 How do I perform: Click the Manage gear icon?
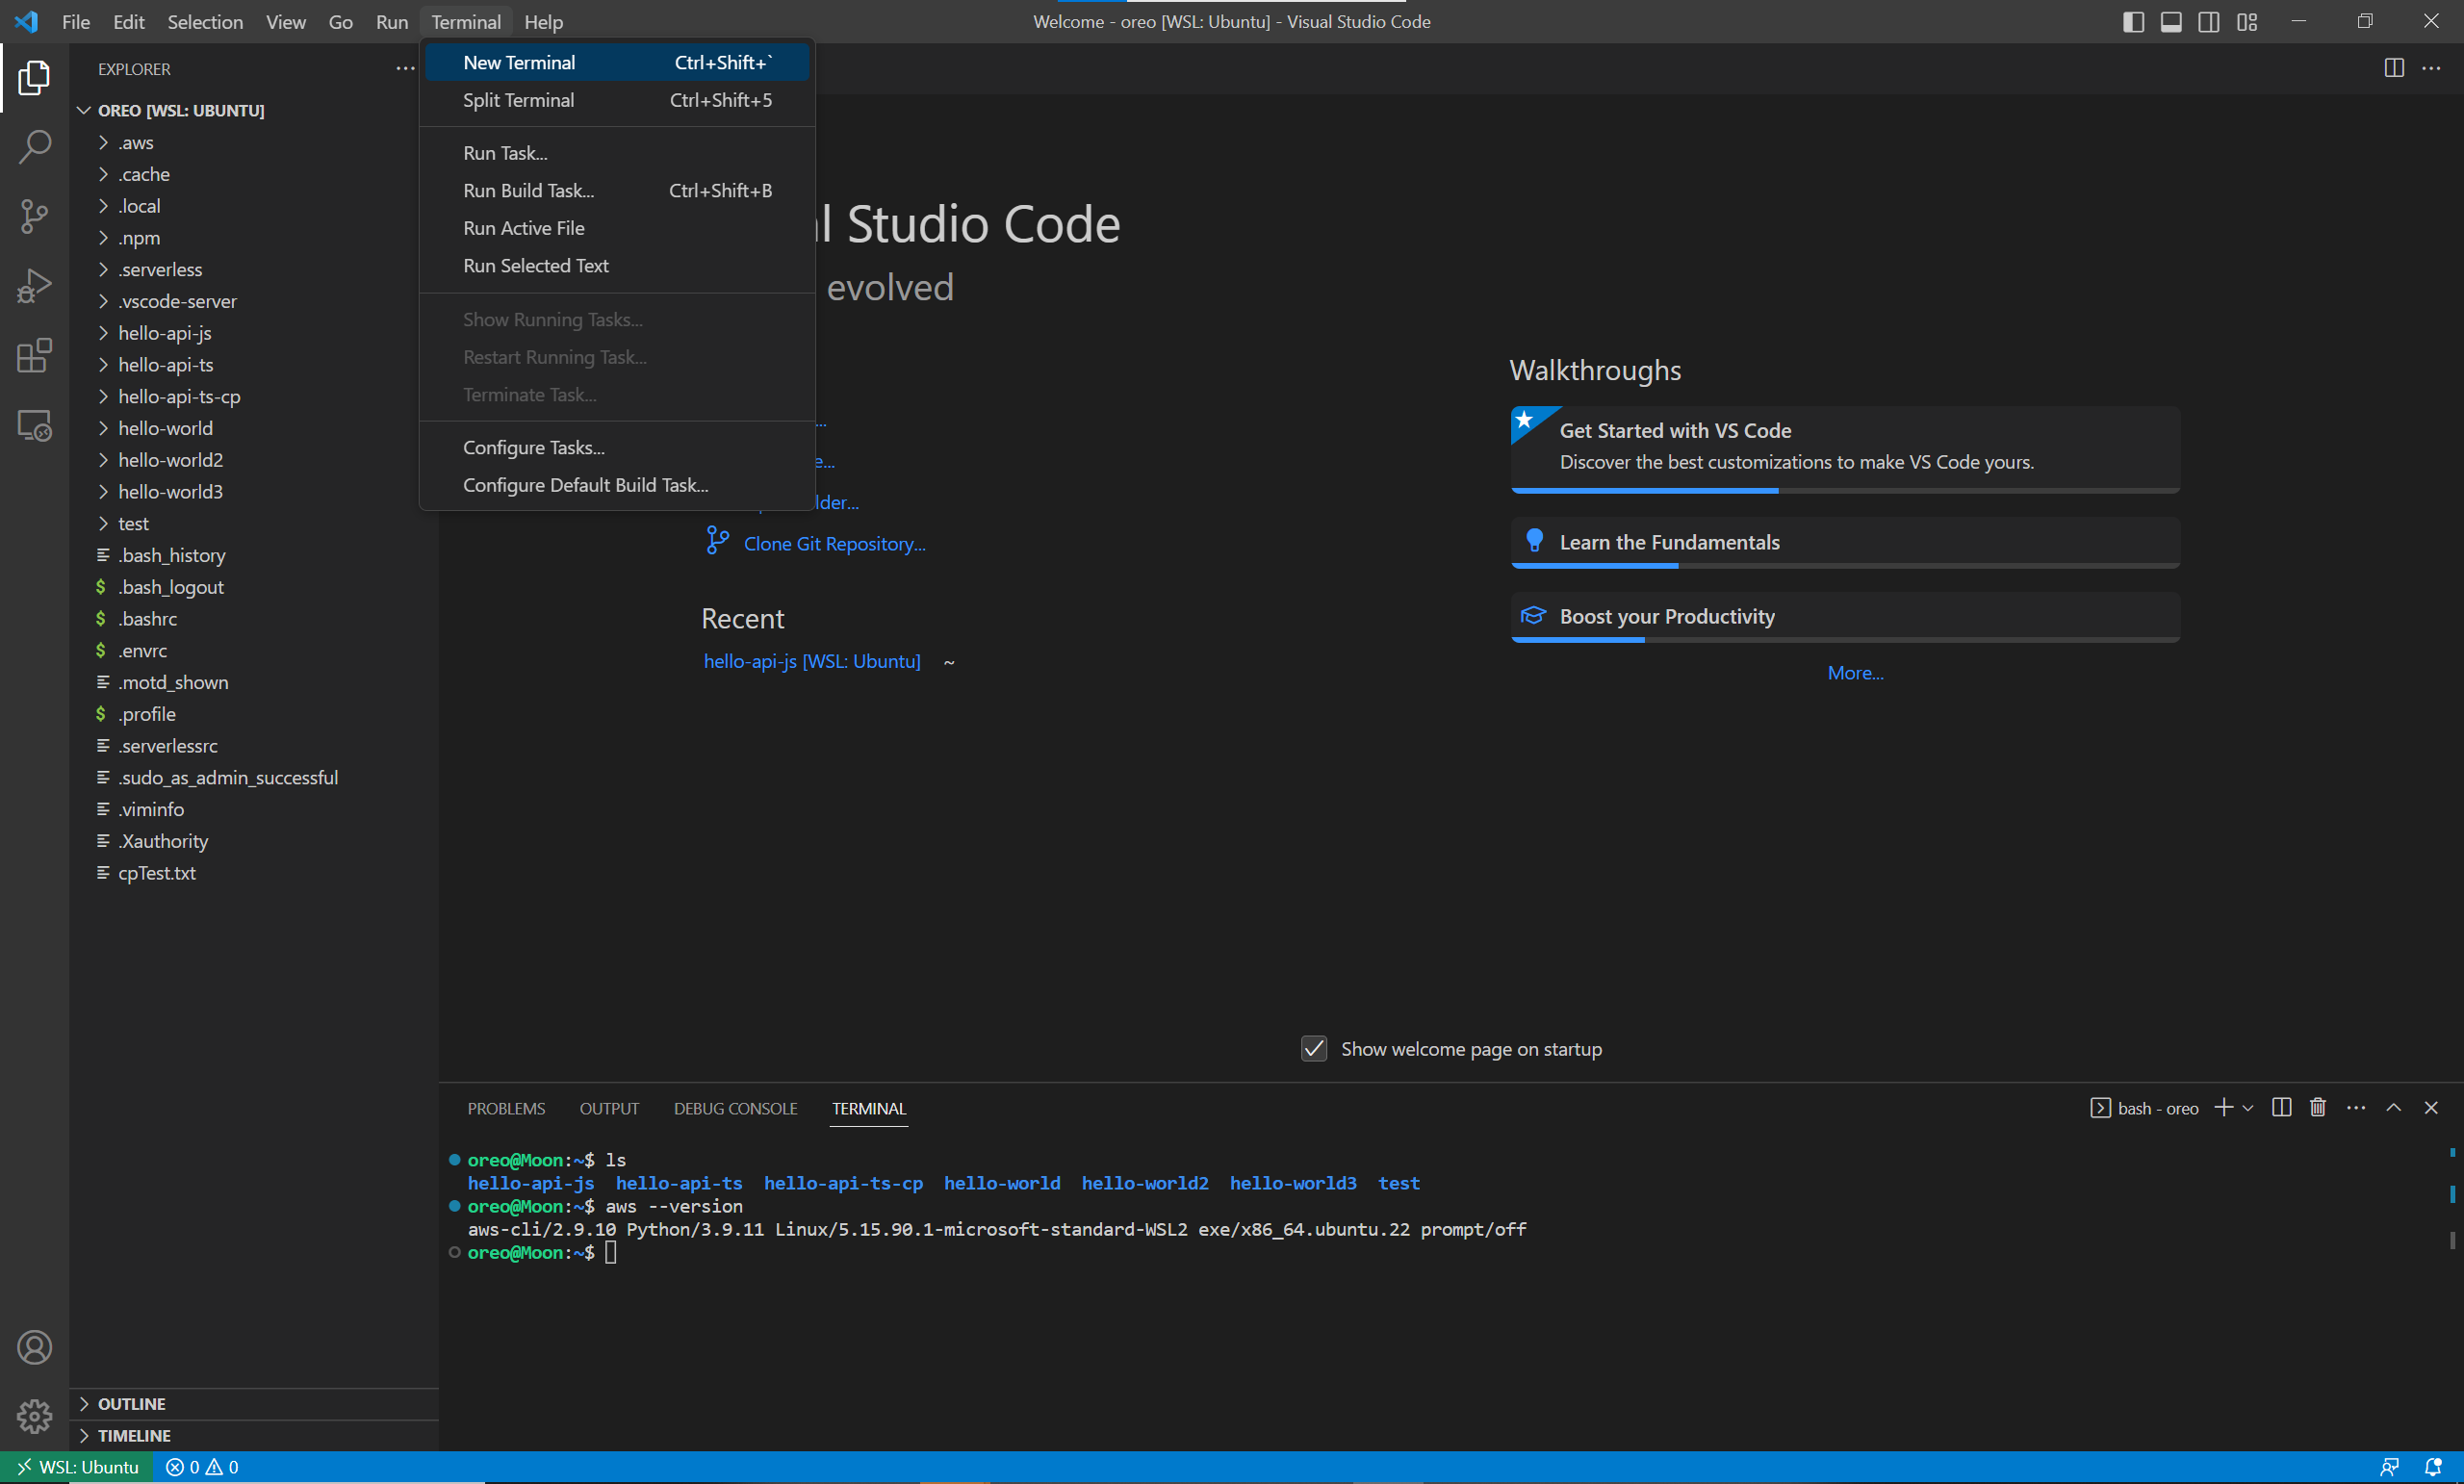(x=34, y=1416)
